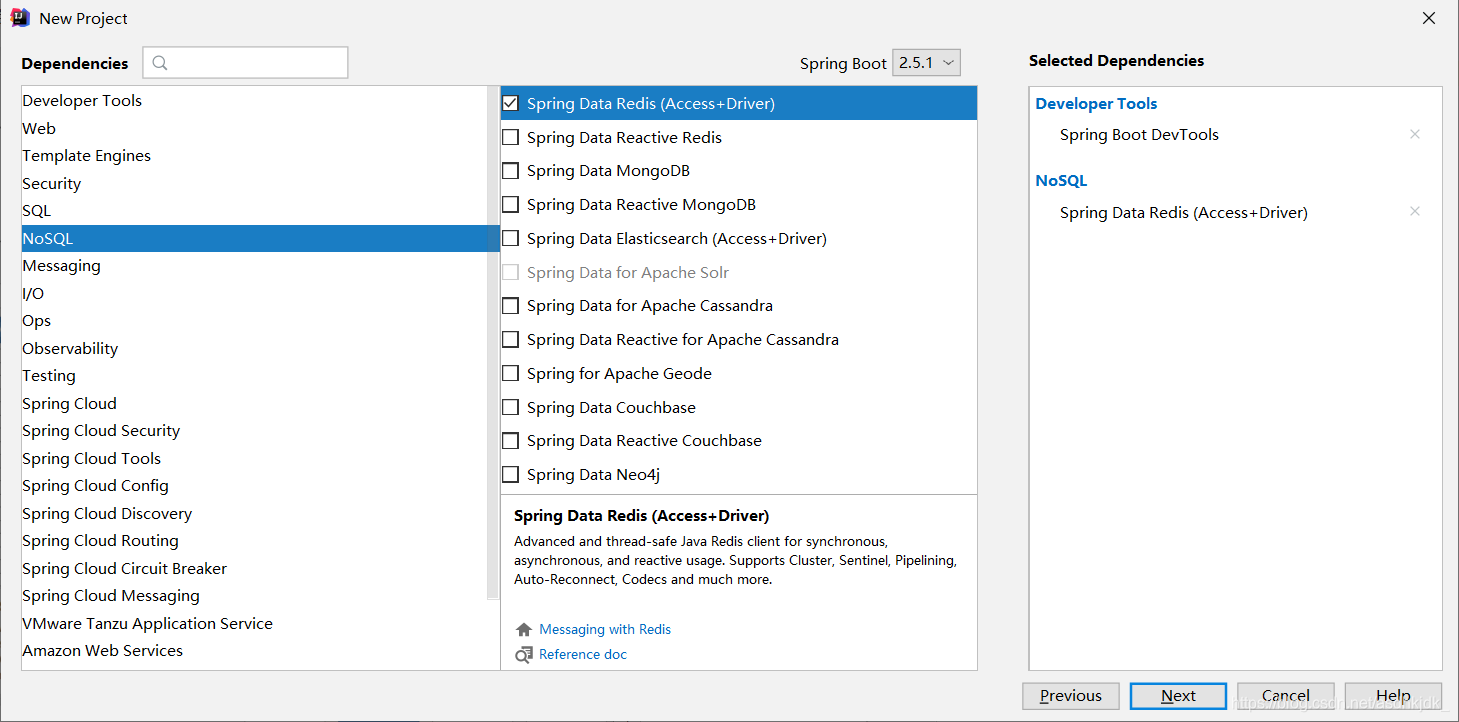The image size is (1459, 722).
Task: Click the IntelliJ IDEA logo icon
Action: point(20,18)
